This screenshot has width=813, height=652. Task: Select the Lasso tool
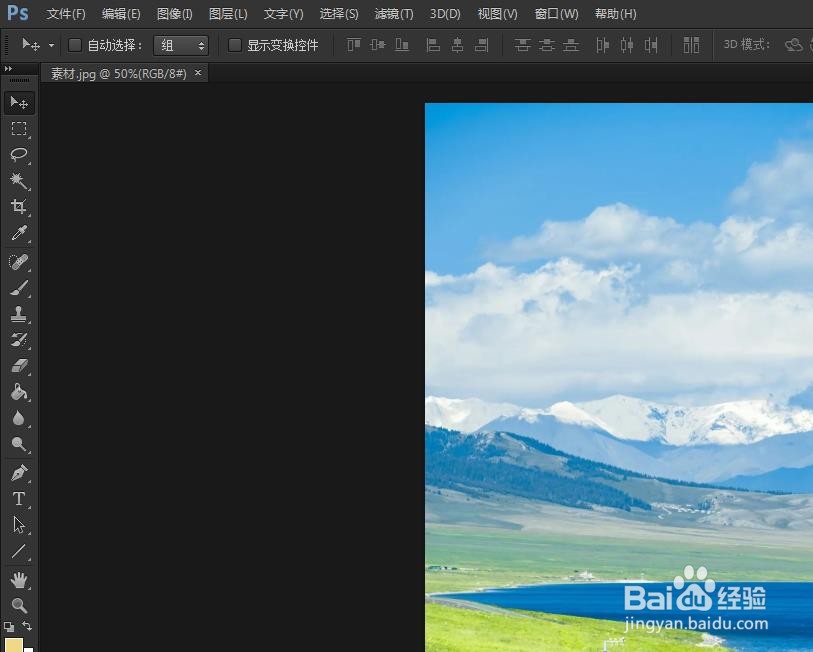point(19,155)
